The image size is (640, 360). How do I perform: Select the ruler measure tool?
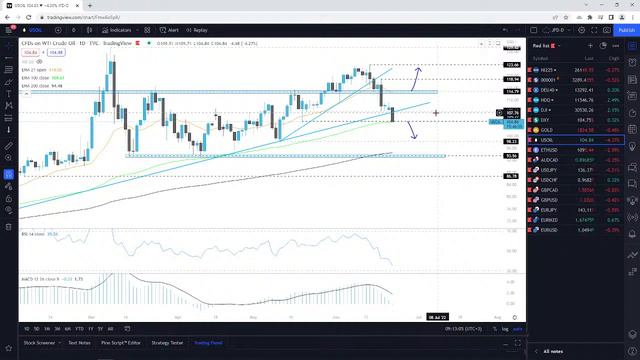[9, 146]
